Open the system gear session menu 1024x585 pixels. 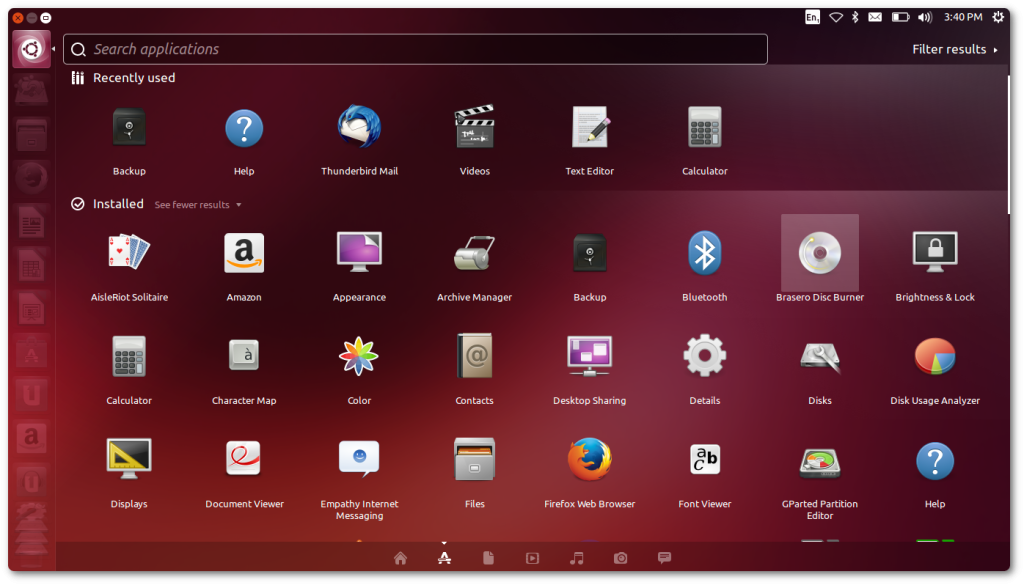tap(999, 18)
